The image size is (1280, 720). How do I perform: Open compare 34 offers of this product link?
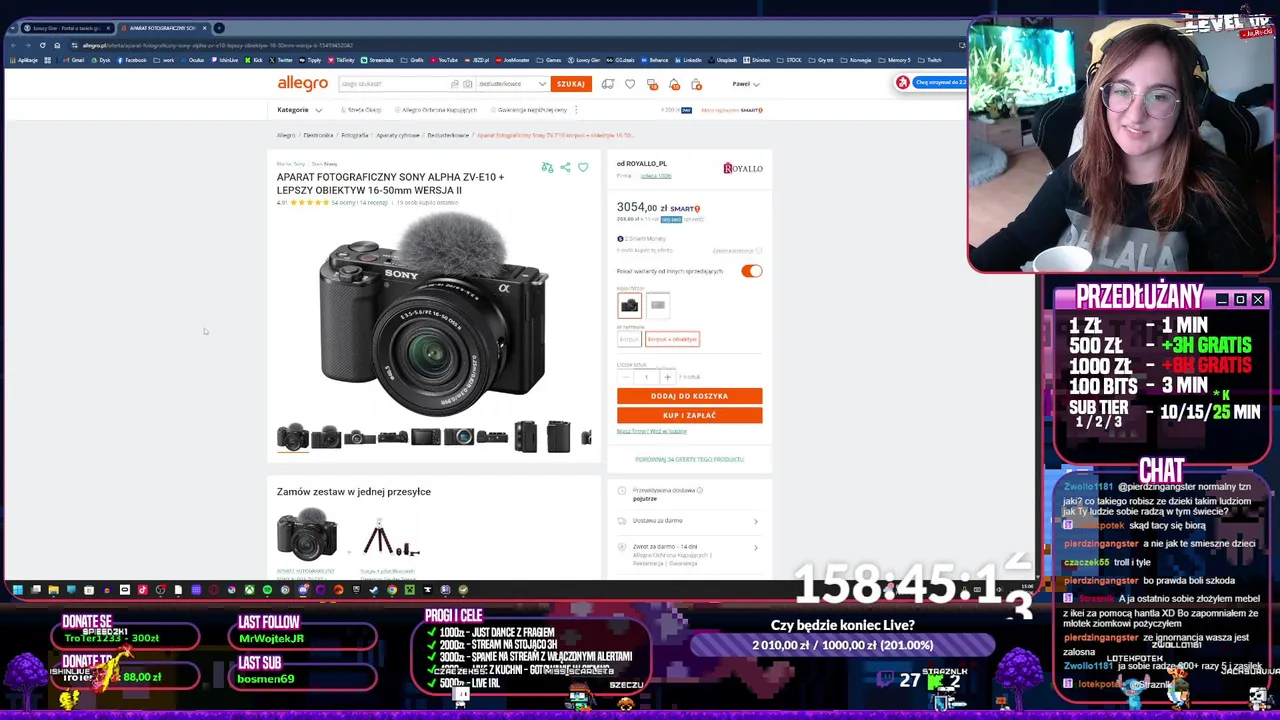(x=689, y=459)
